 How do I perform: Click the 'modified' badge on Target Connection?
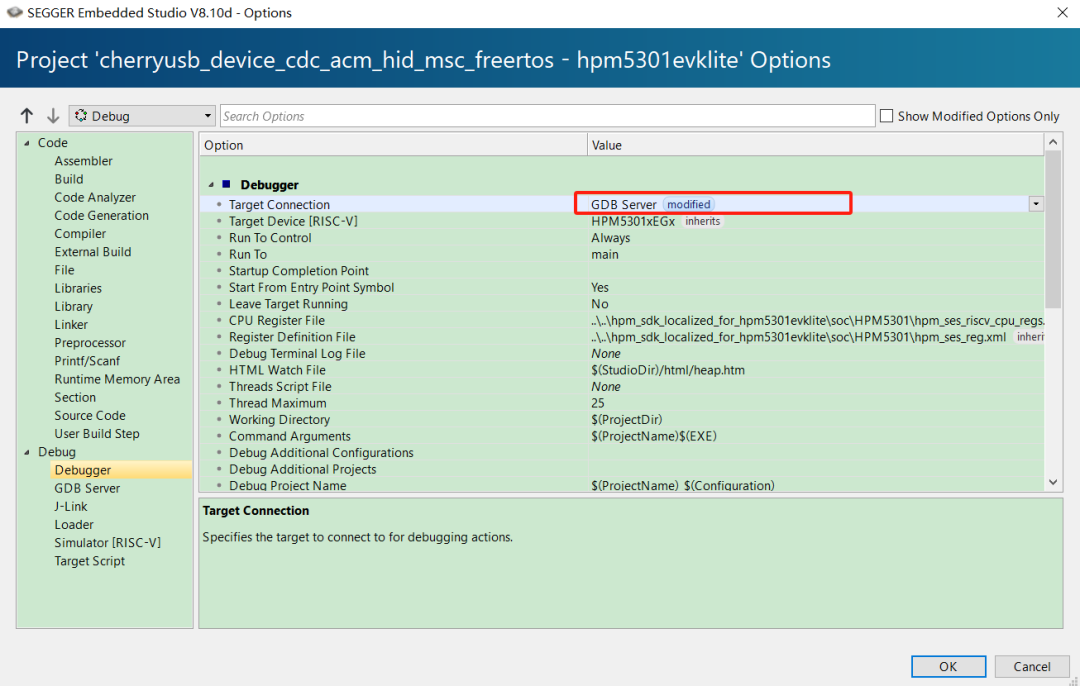[x=689, y=204]
